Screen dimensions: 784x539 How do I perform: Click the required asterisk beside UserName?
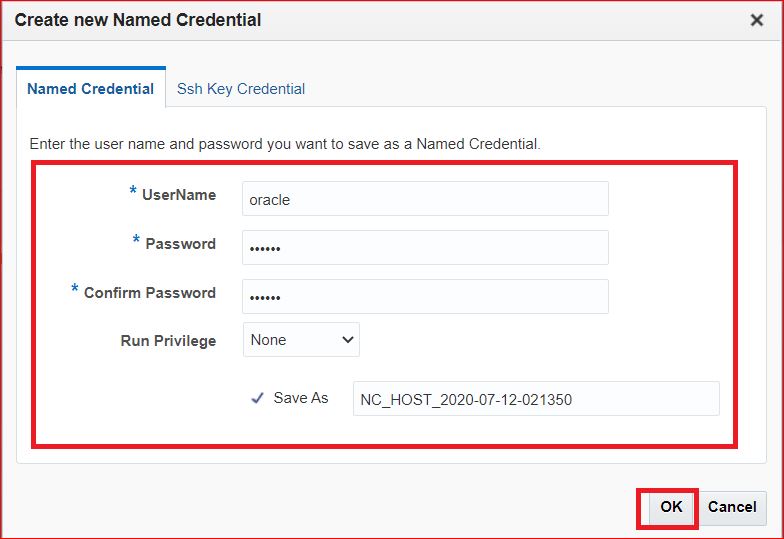[133, 191]
